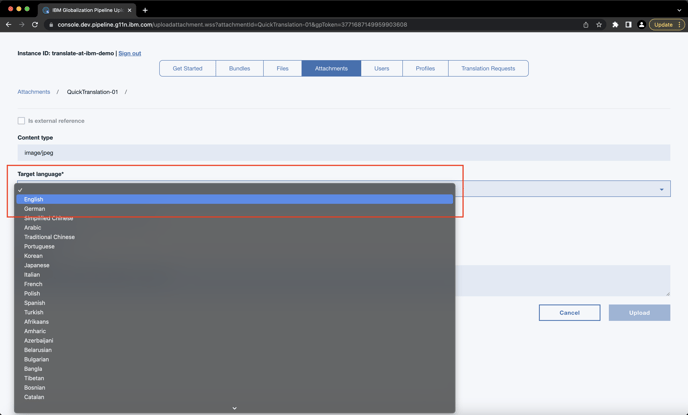Select French as target language
Viewport: 688px width, 415px height.
pos(235,284)
